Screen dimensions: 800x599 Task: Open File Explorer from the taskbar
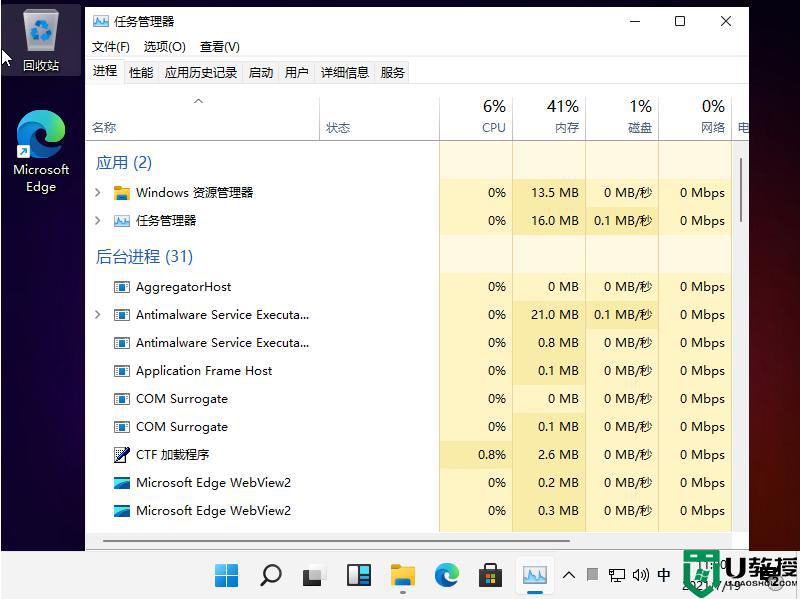403,575
